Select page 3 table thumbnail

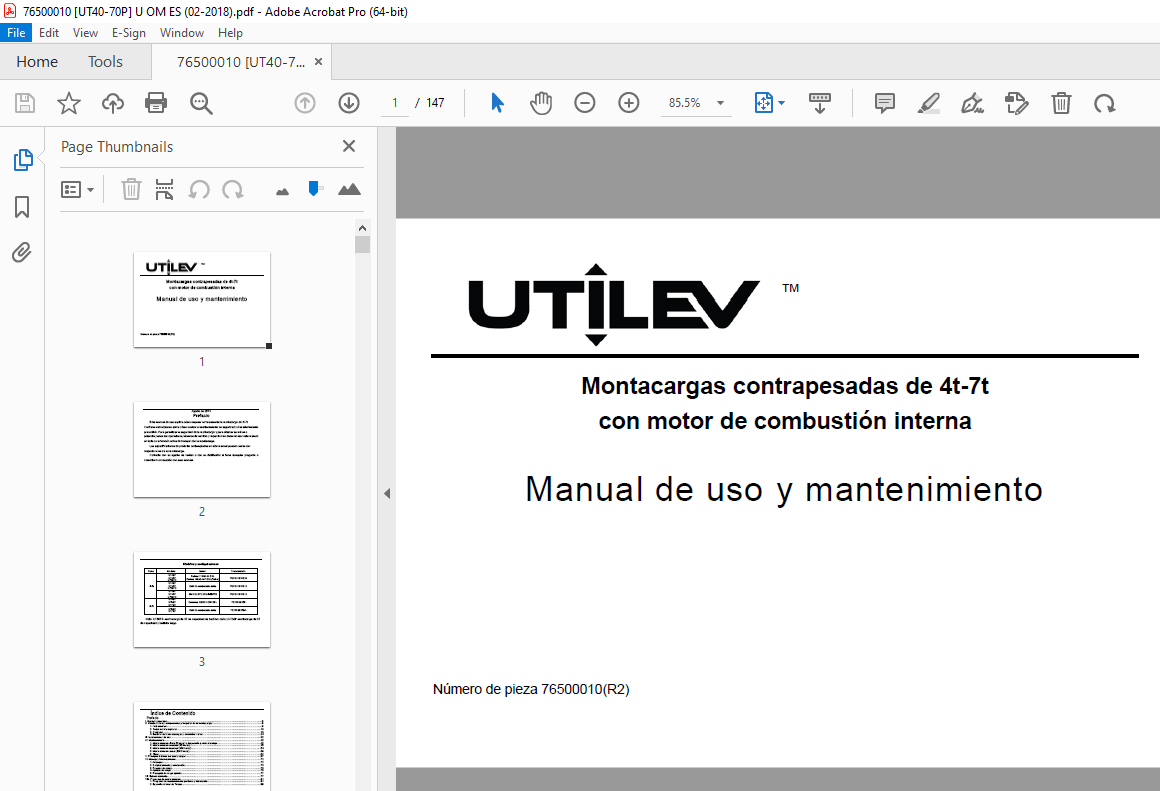[202, 599]
